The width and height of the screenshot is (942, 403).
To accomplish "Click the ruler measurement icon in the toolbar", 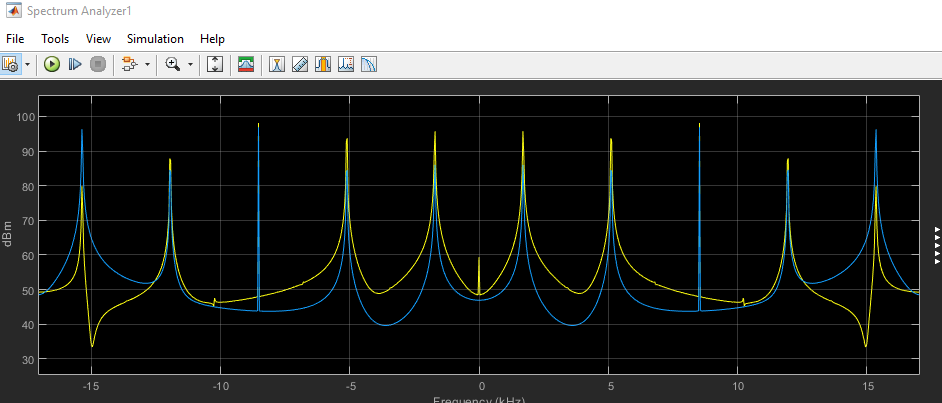I will 299,64.
